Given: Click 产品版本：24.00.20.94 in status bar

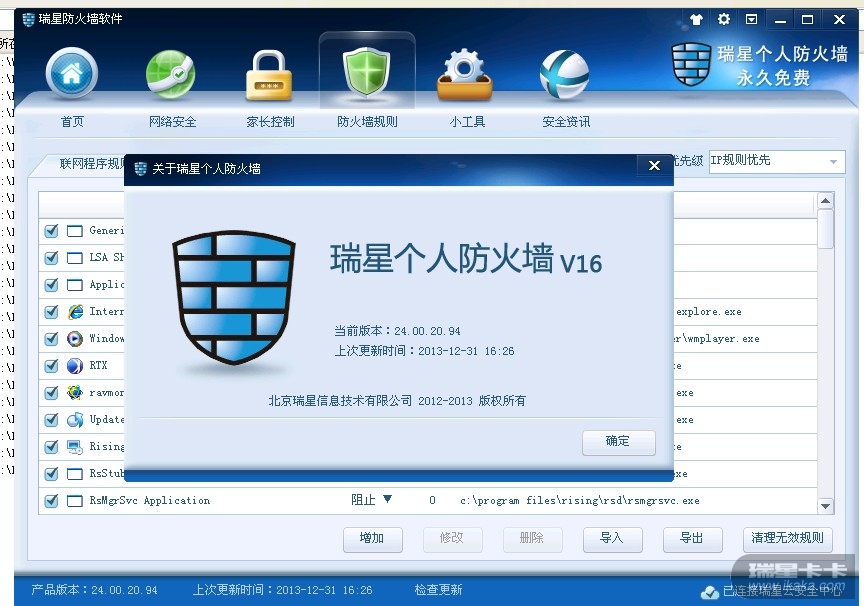Looking at the screenshot, I should (x=94, y=590).
